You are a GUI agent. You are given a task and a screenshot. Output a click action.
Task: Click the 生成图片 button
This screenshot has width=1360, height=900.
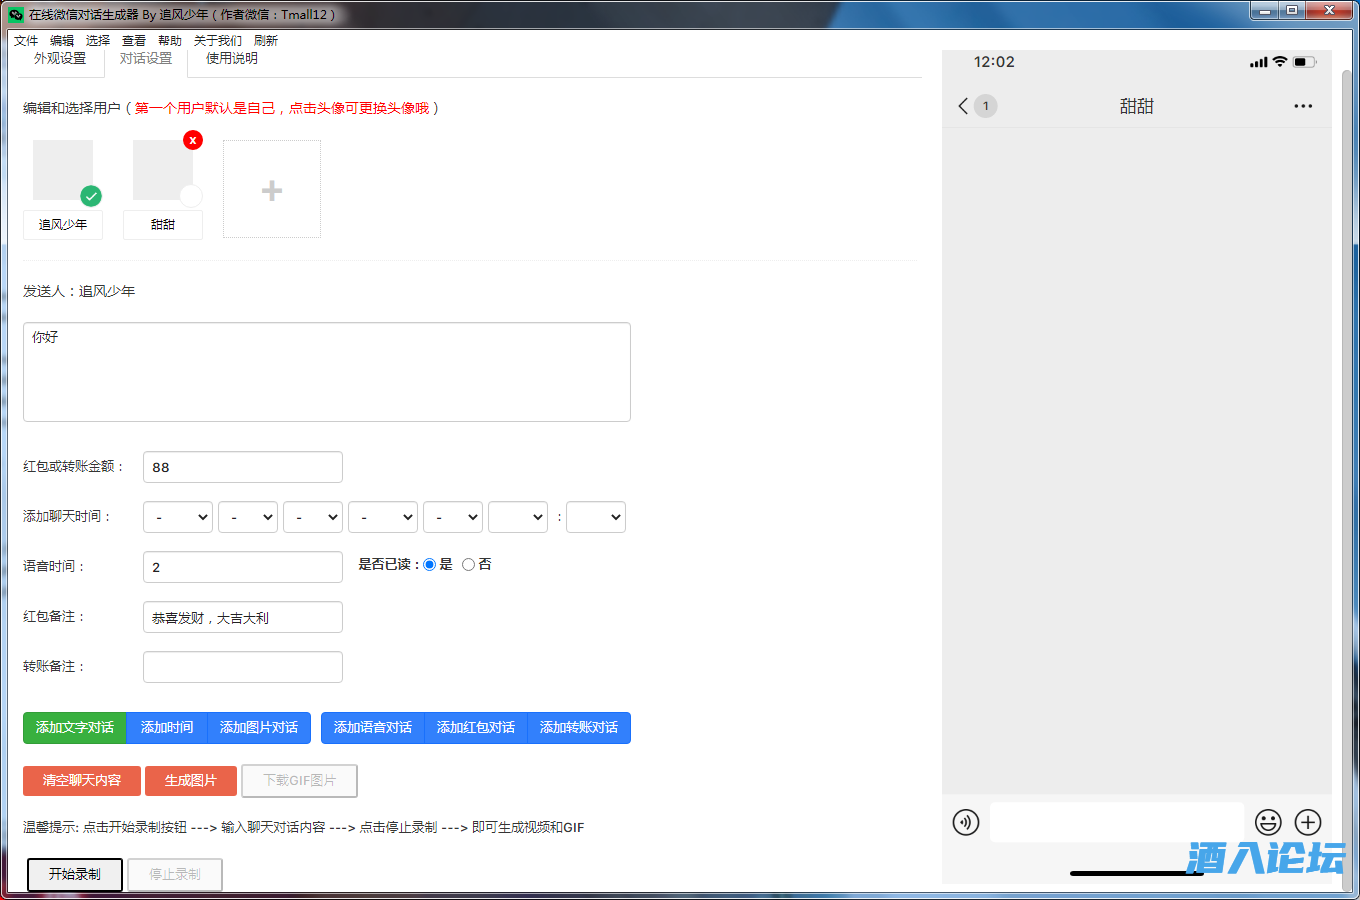click(x=190, y=781)
